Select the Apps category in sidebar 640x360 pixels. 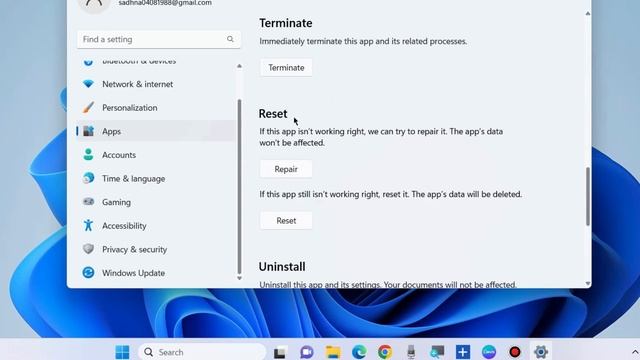156,131
